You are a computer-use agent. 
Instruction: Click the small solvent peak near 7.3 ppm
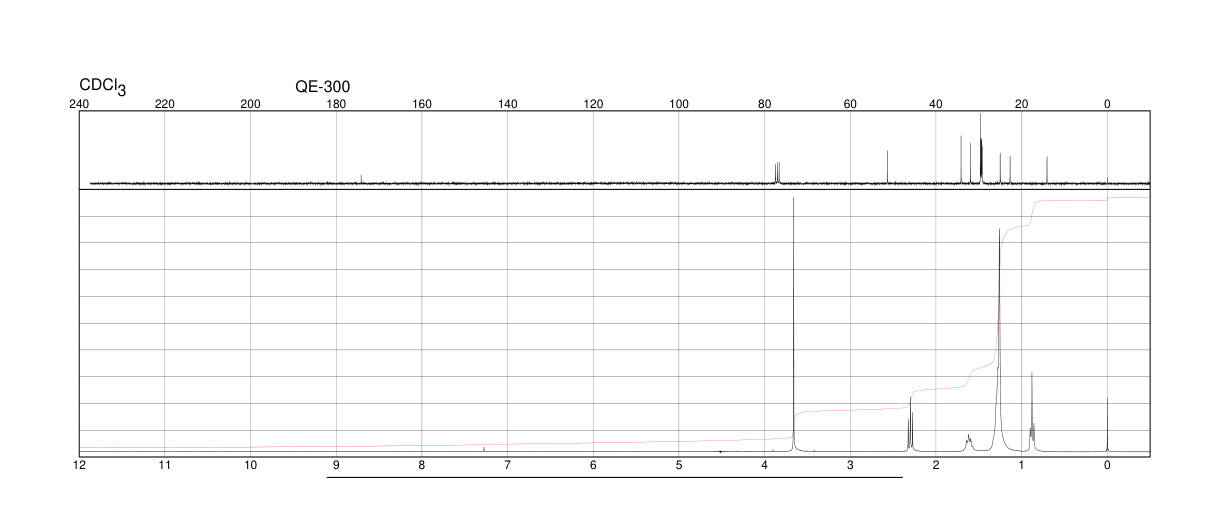[484, 449]
